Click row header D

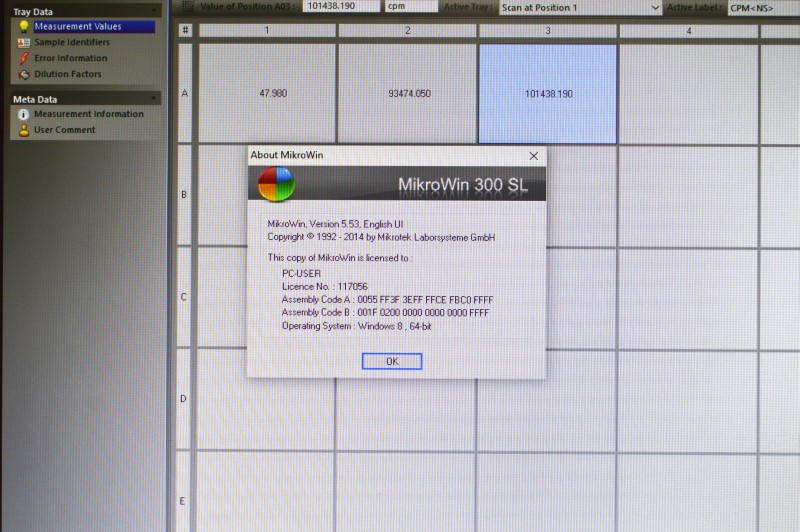(x=183, y=399)
